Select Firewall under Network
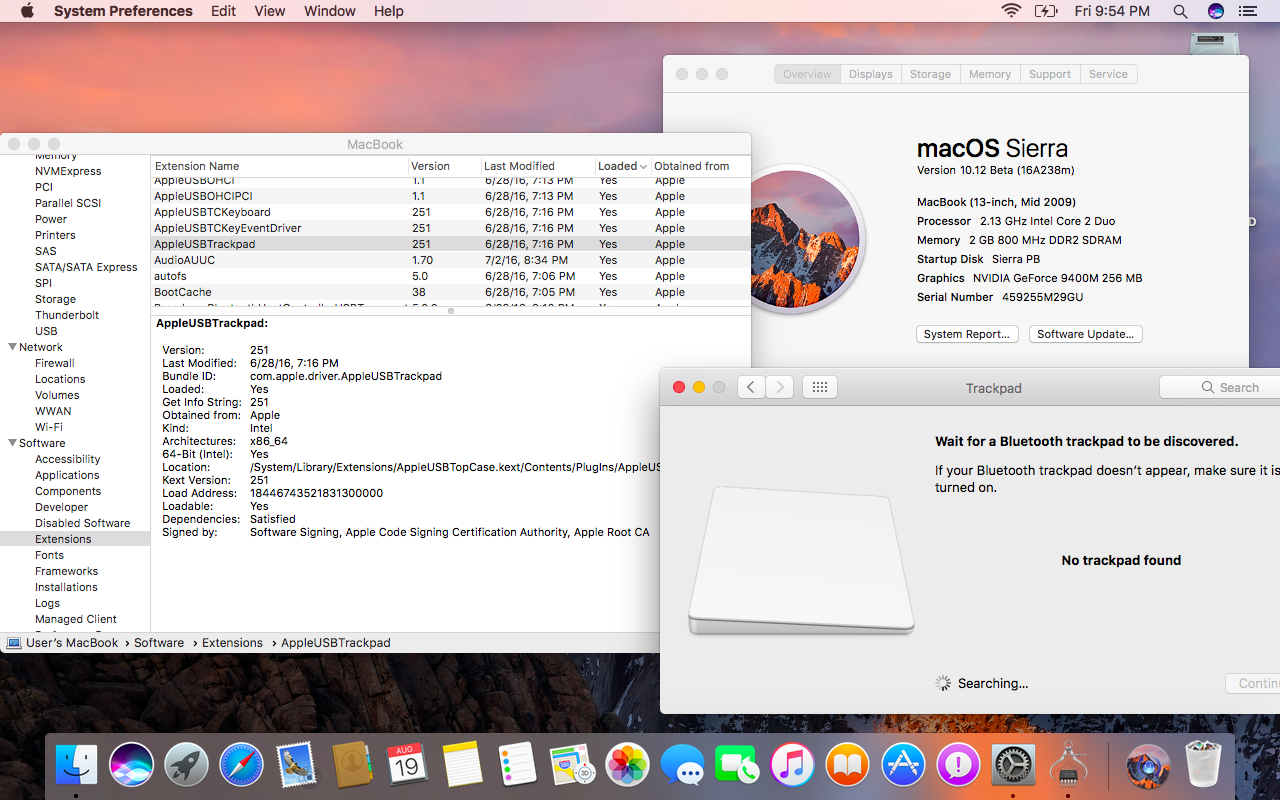1280x800 pixels. tap(55, 363)
